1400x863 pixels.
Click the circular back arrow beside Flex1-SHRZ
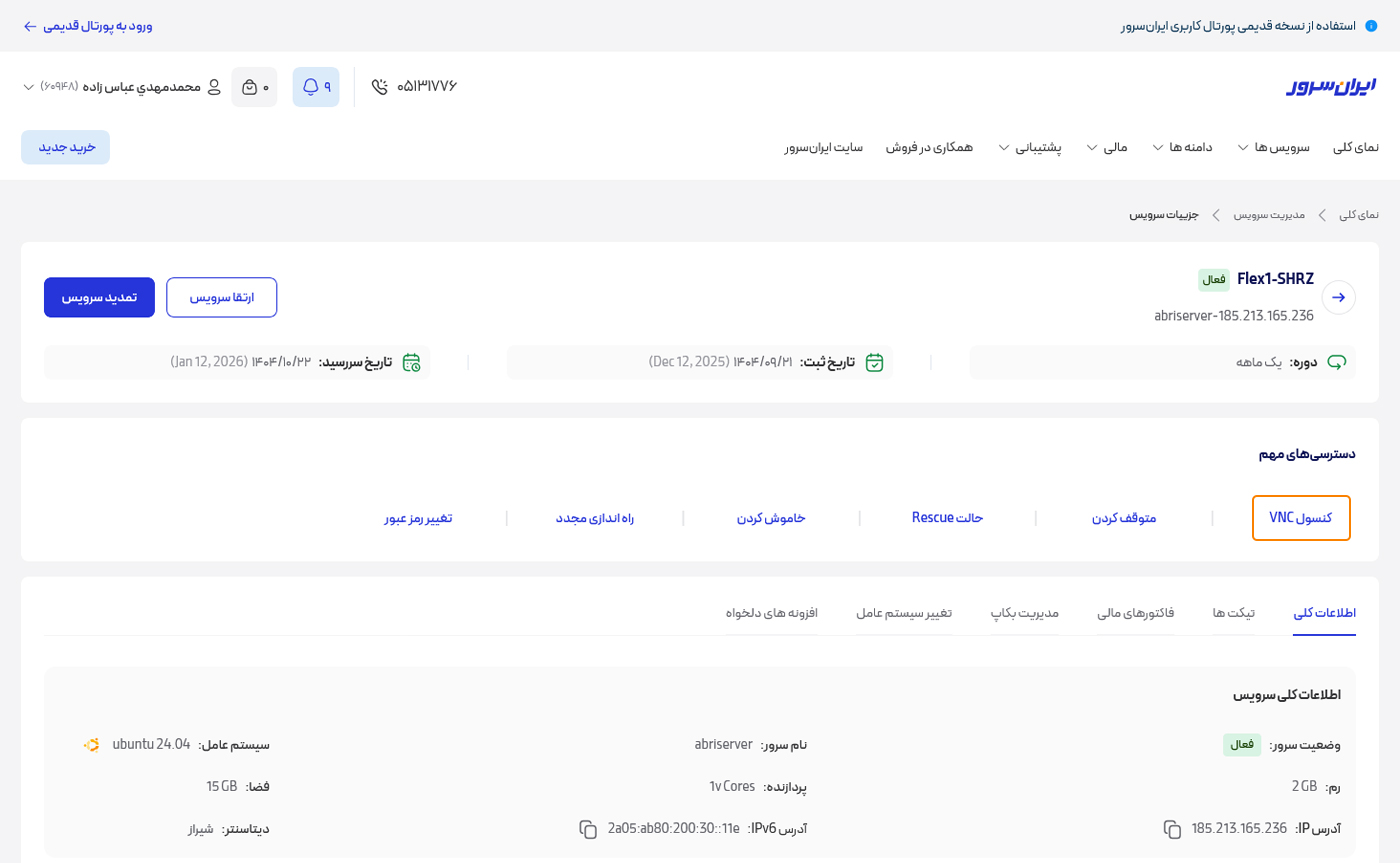(x=1338, y=298)
